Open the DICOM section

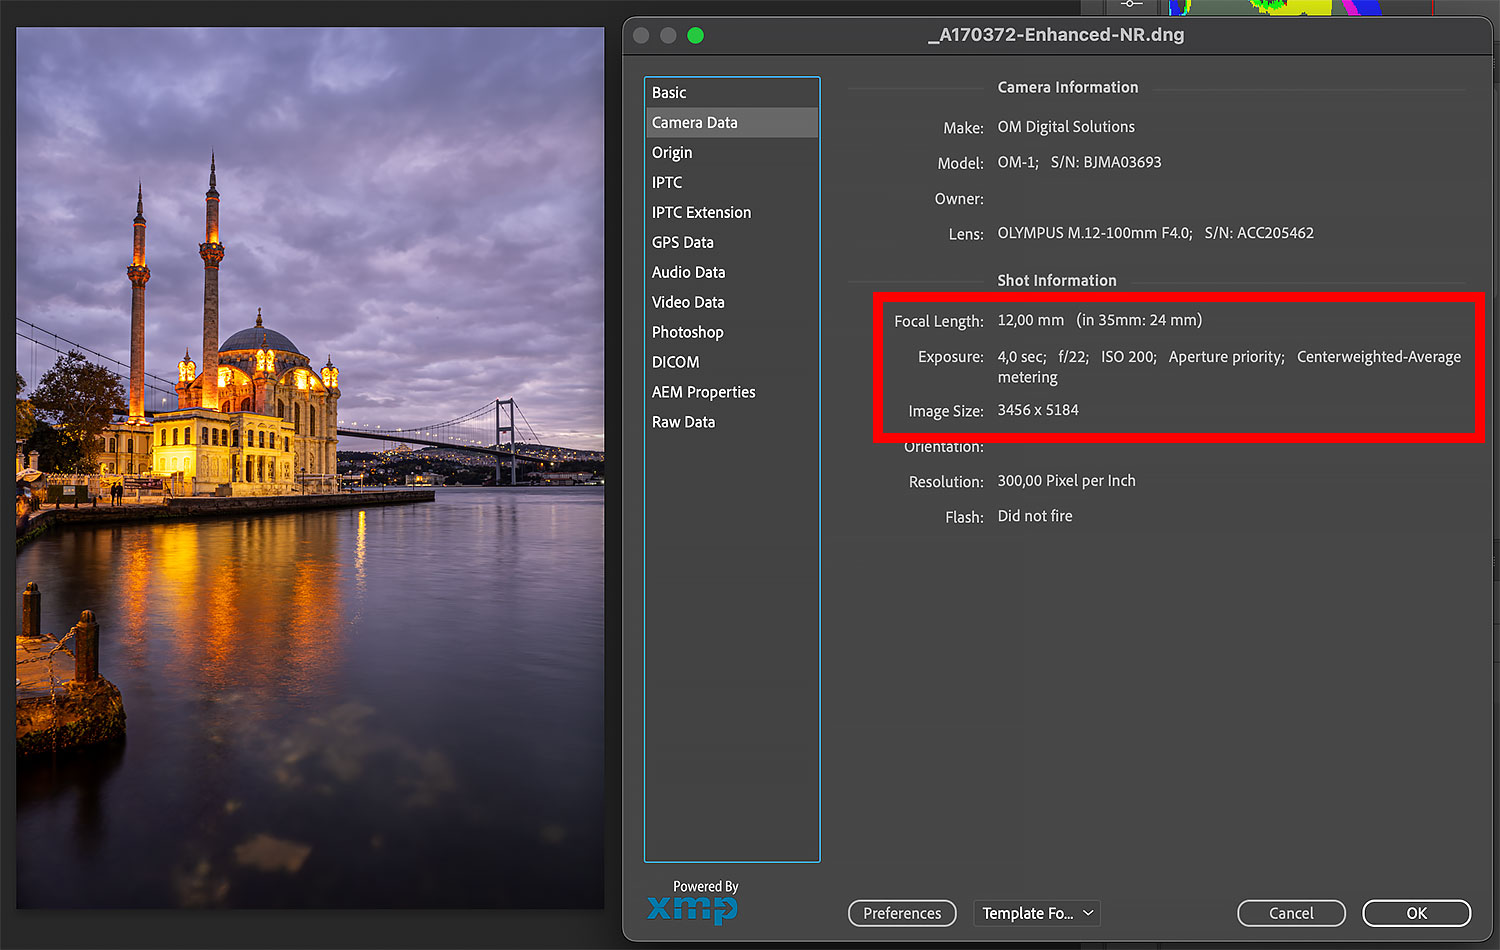[675, 363]
